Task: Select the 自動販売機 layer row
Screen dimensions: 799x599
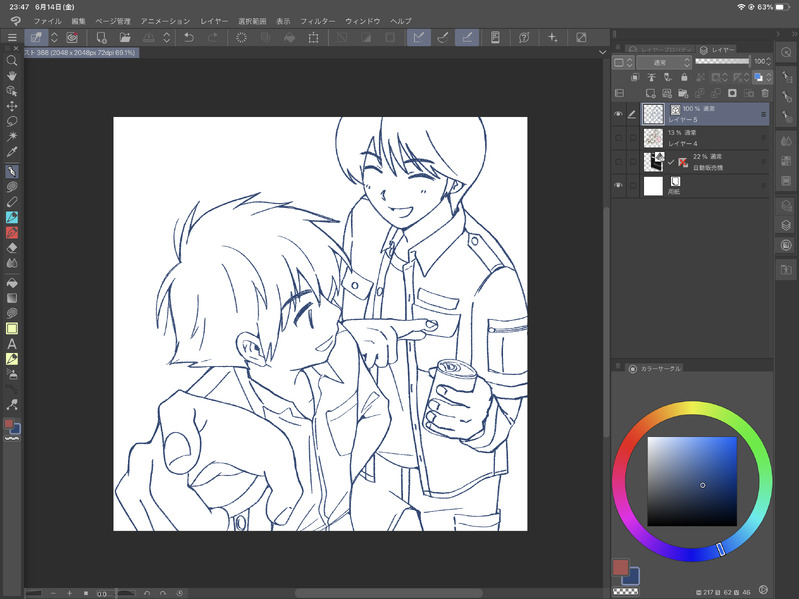Action: (x=705, y=162)
